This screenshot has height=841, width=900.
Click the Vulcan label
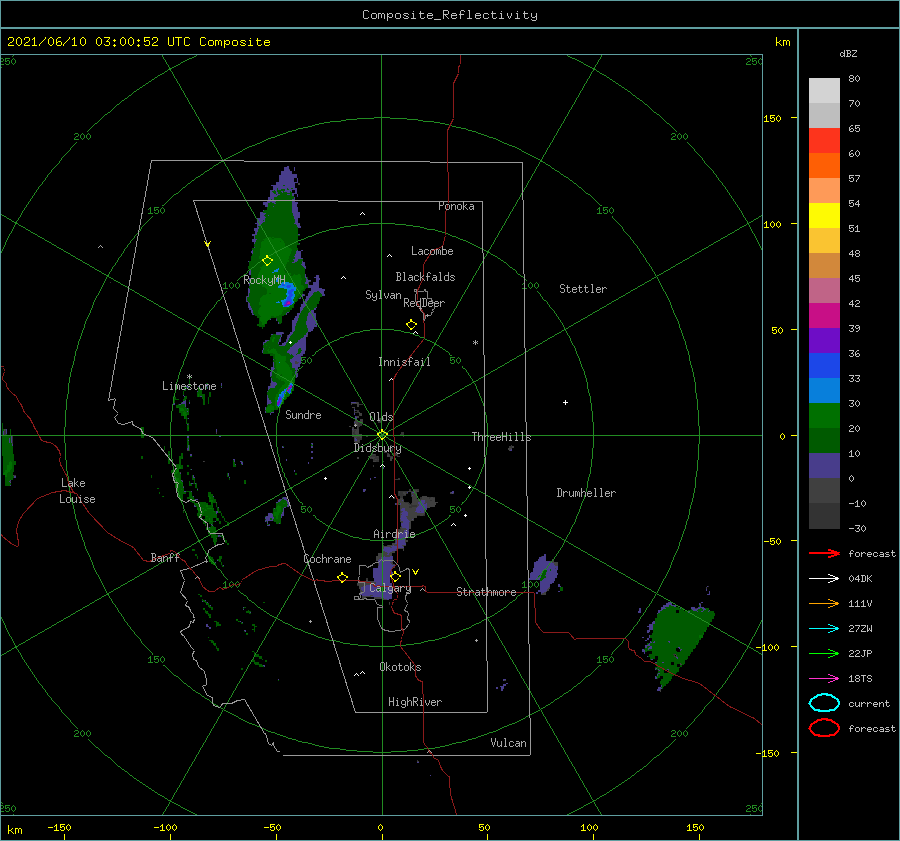tap(508, 743)
